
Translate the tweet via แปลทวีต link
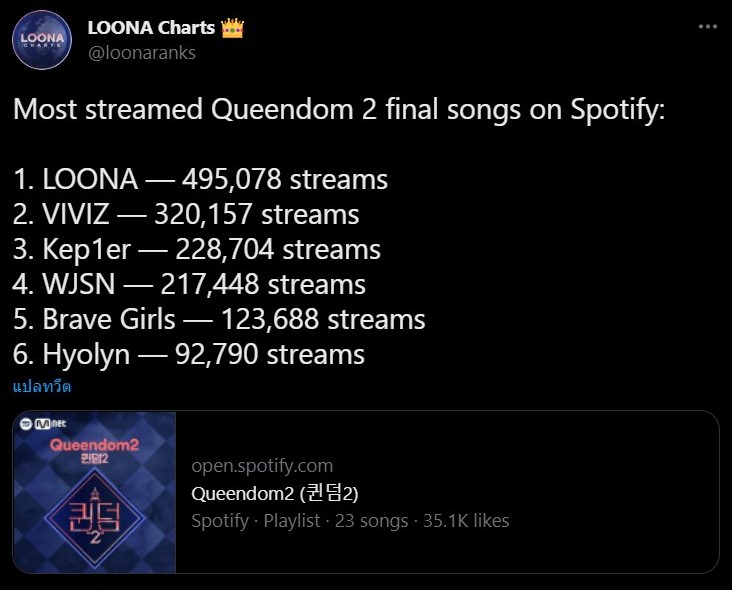[42, 386]
